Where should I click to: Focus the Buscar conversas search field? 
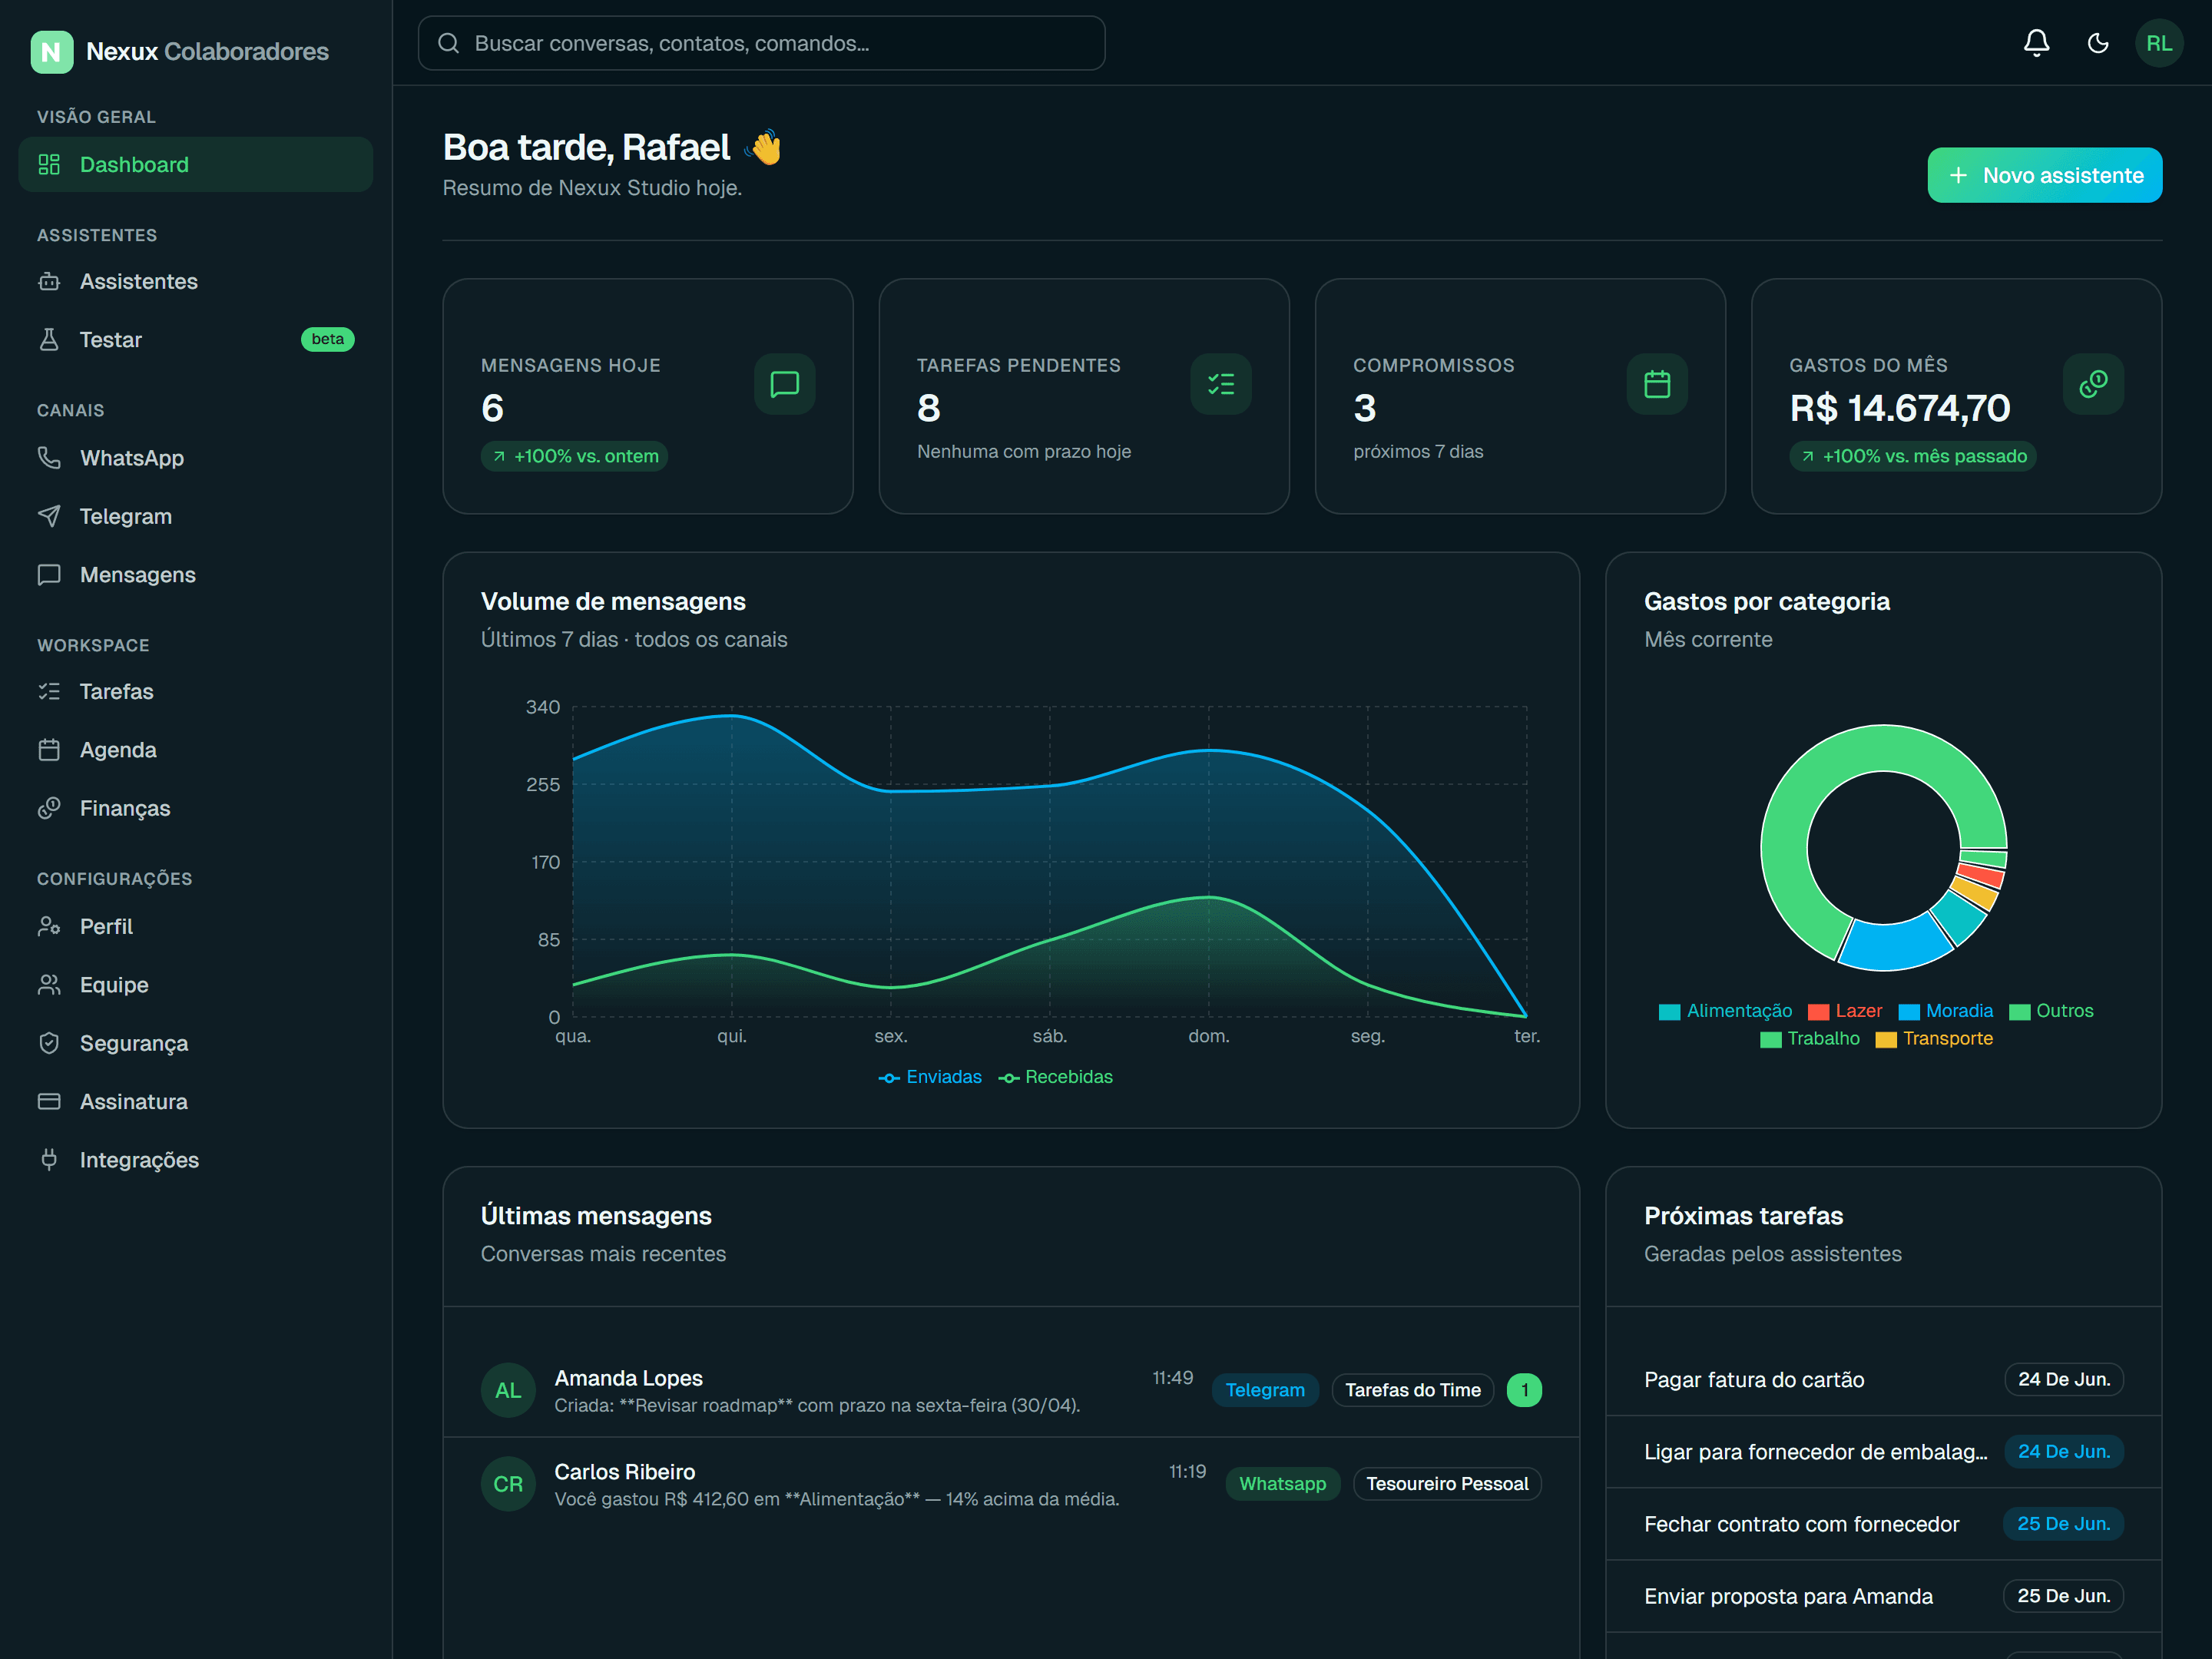(x=761, y=43)
